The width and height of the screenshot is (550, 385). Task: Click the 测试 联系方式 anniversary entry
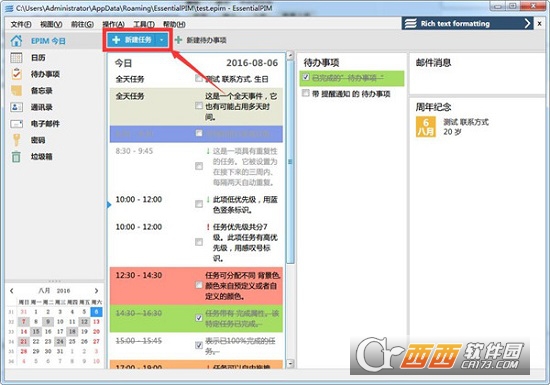click(x=466, y=122)
